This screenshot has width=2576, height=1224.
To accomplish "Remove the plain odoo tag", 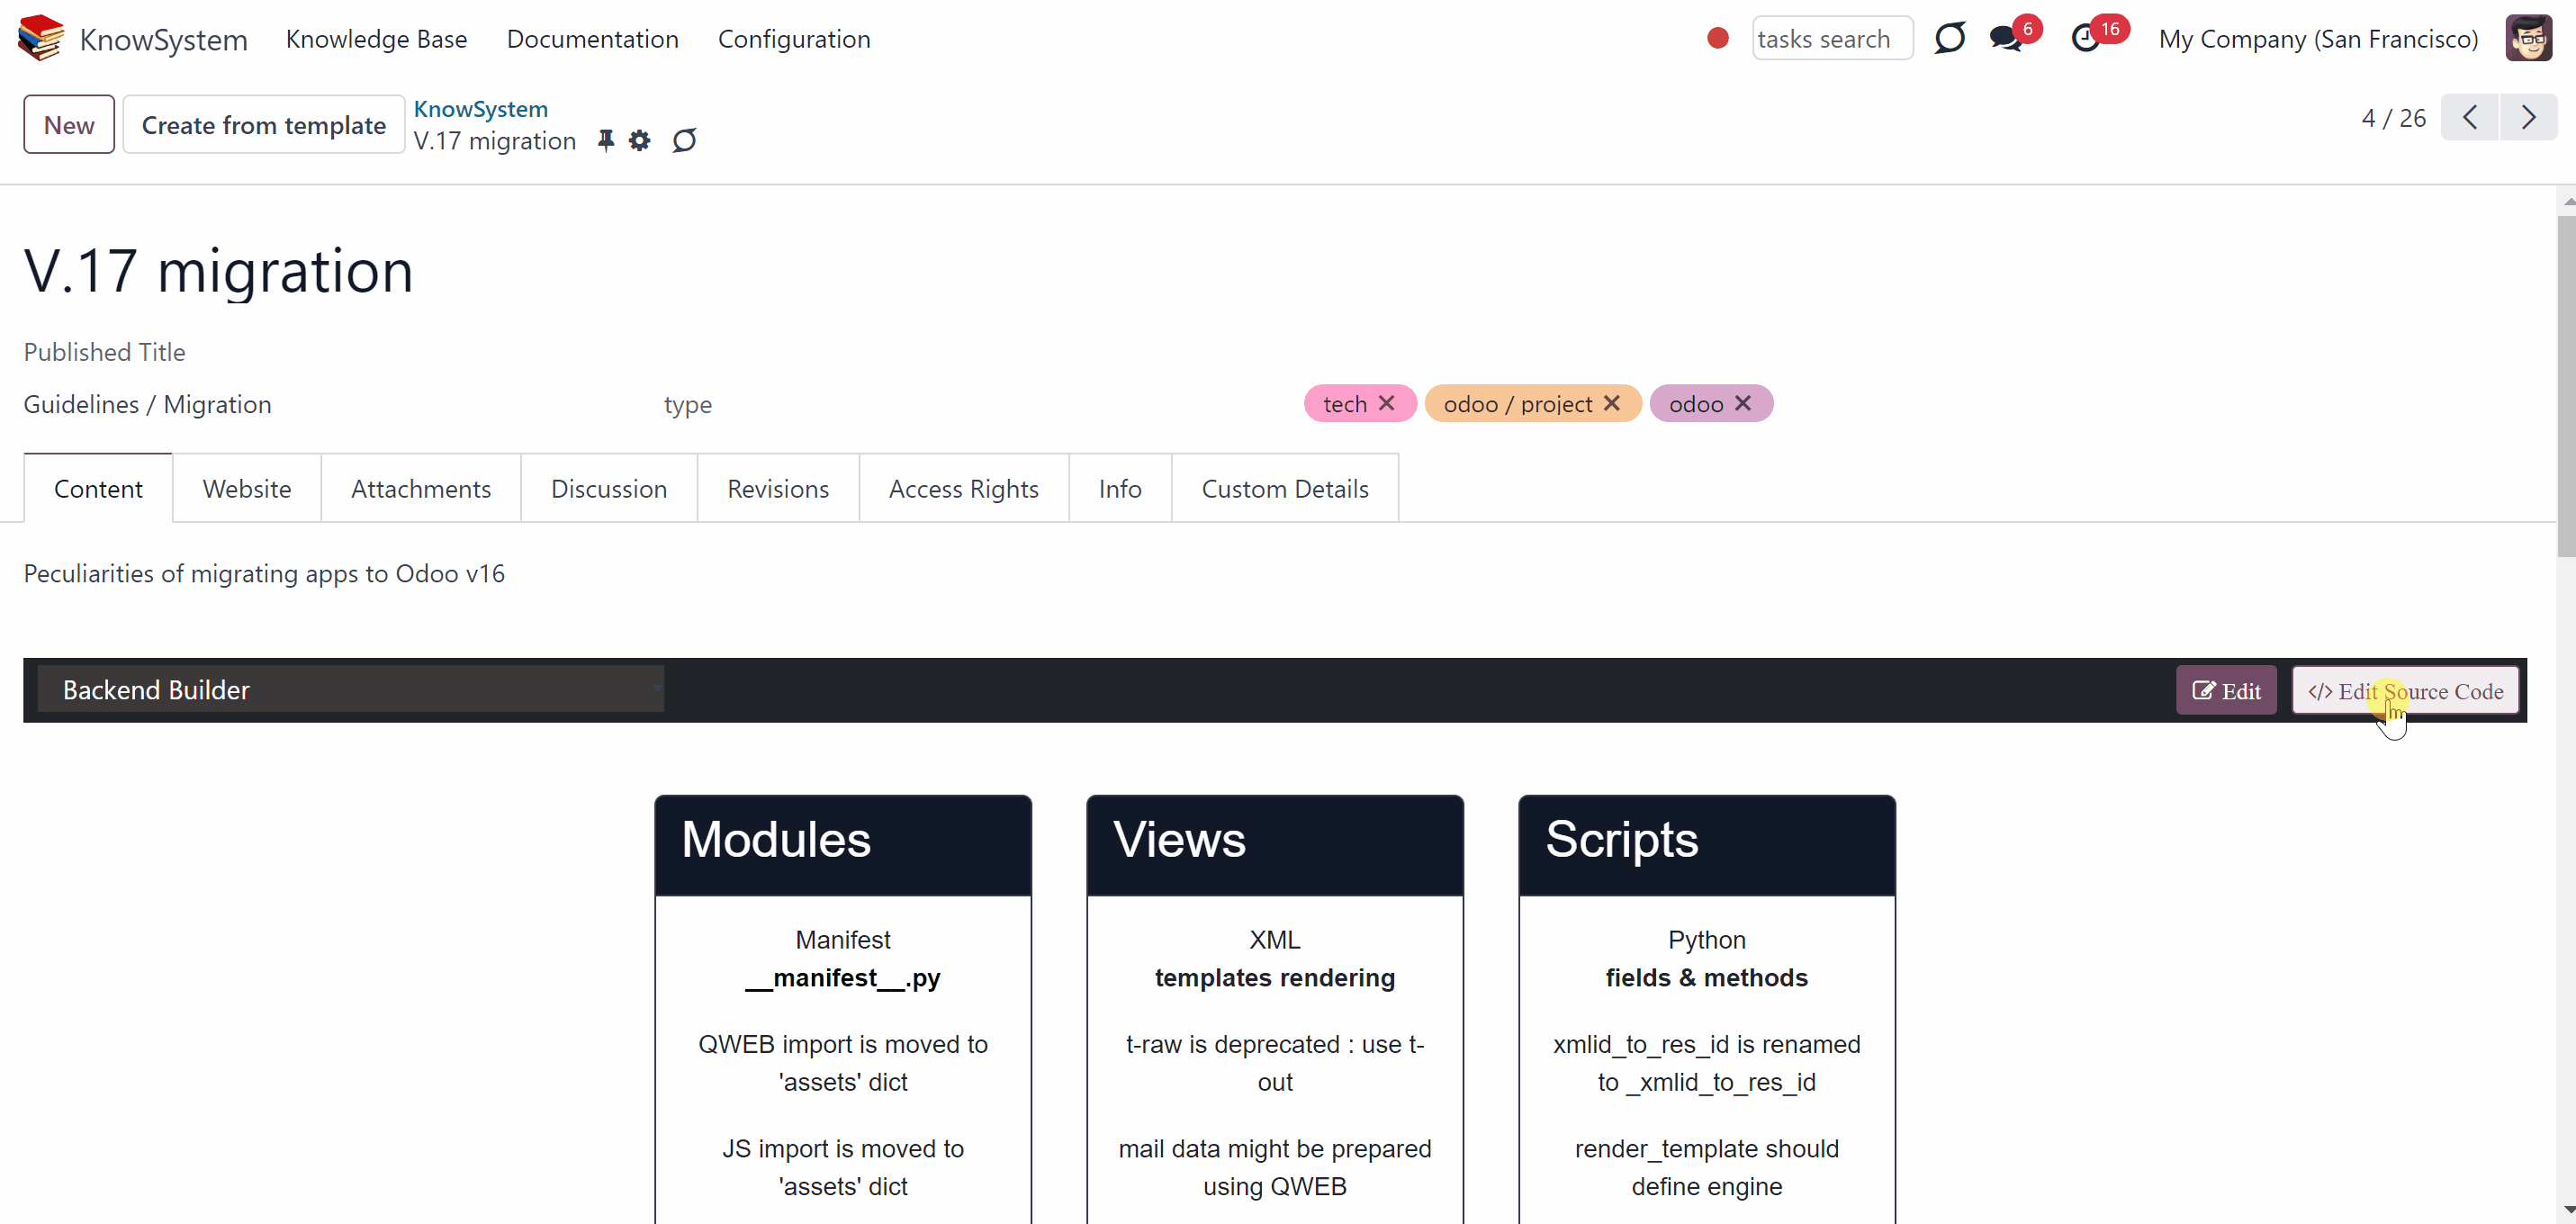I will coord(1743,403).
